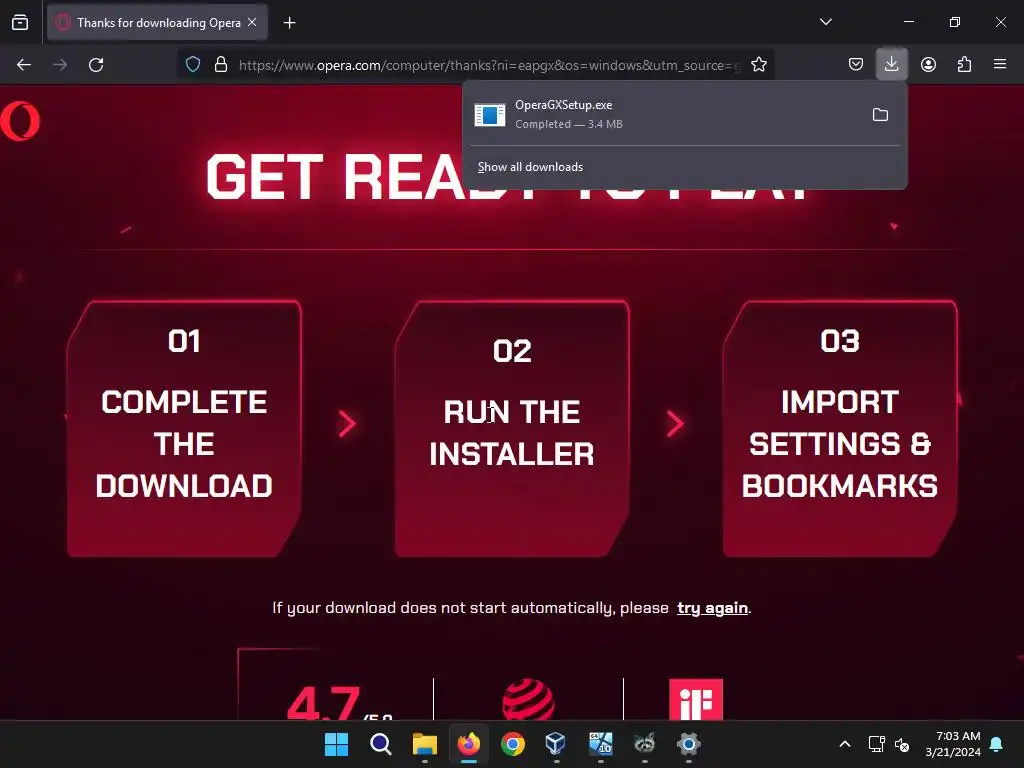
Task: Open clock showing 7:03 AM 3/21/2024
Action: click(953, 744)
